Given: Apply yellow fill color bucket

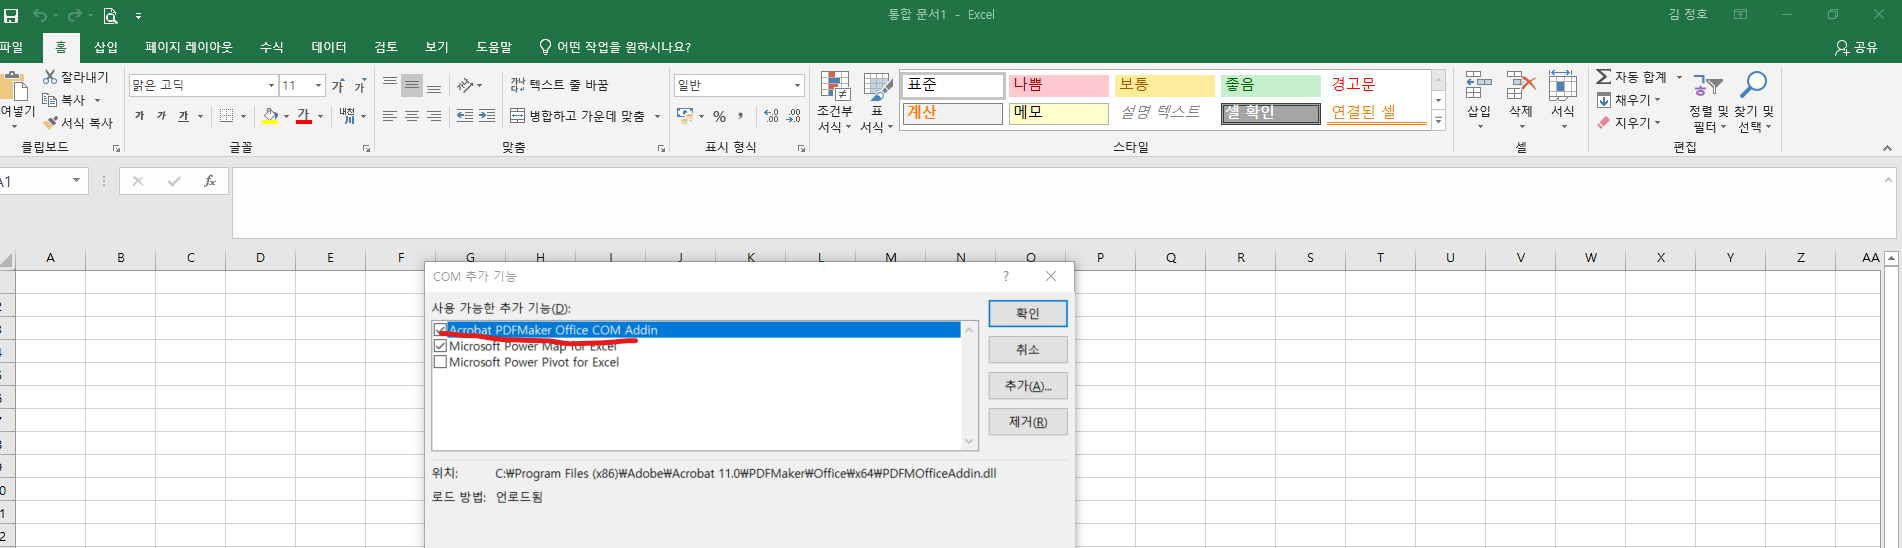Looking at the screenshot, I should [270, 116].
